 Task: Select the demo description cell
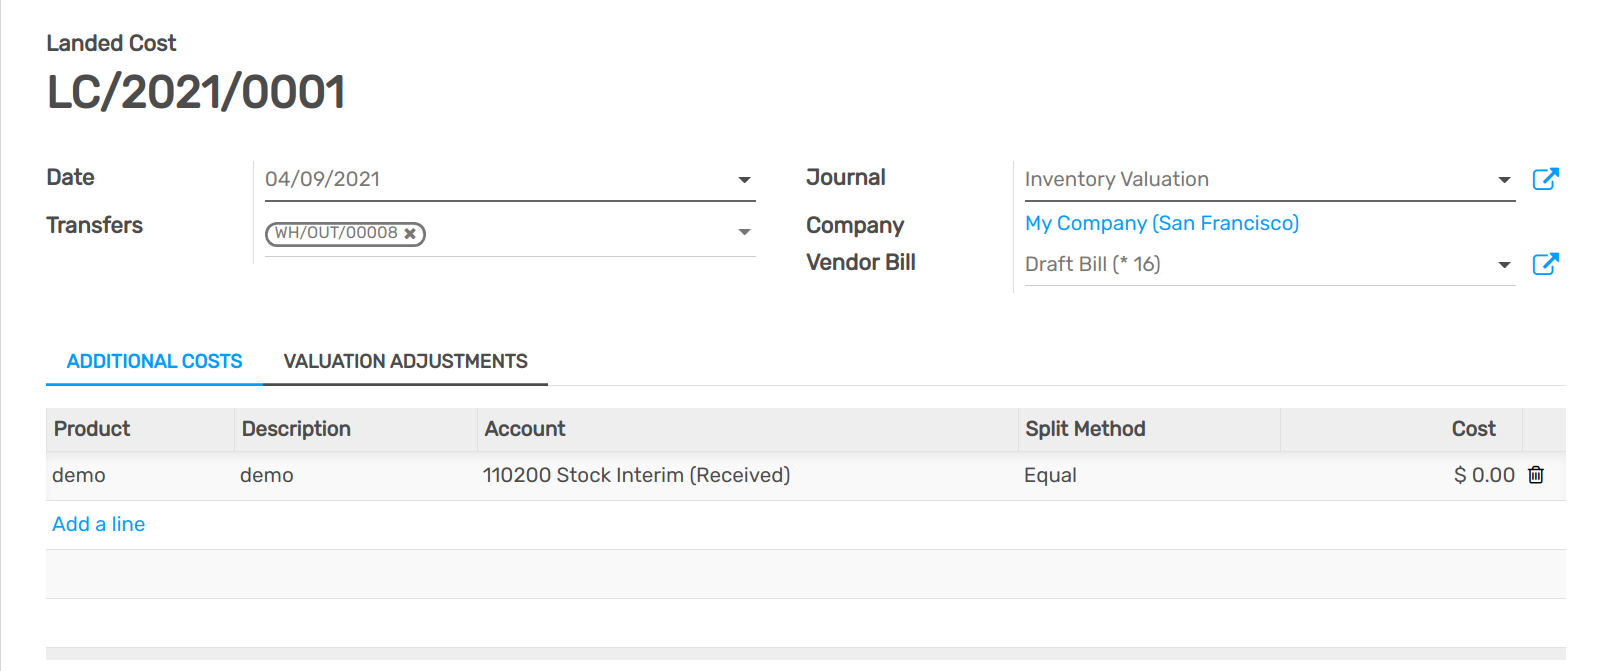[x=355, y=475]
